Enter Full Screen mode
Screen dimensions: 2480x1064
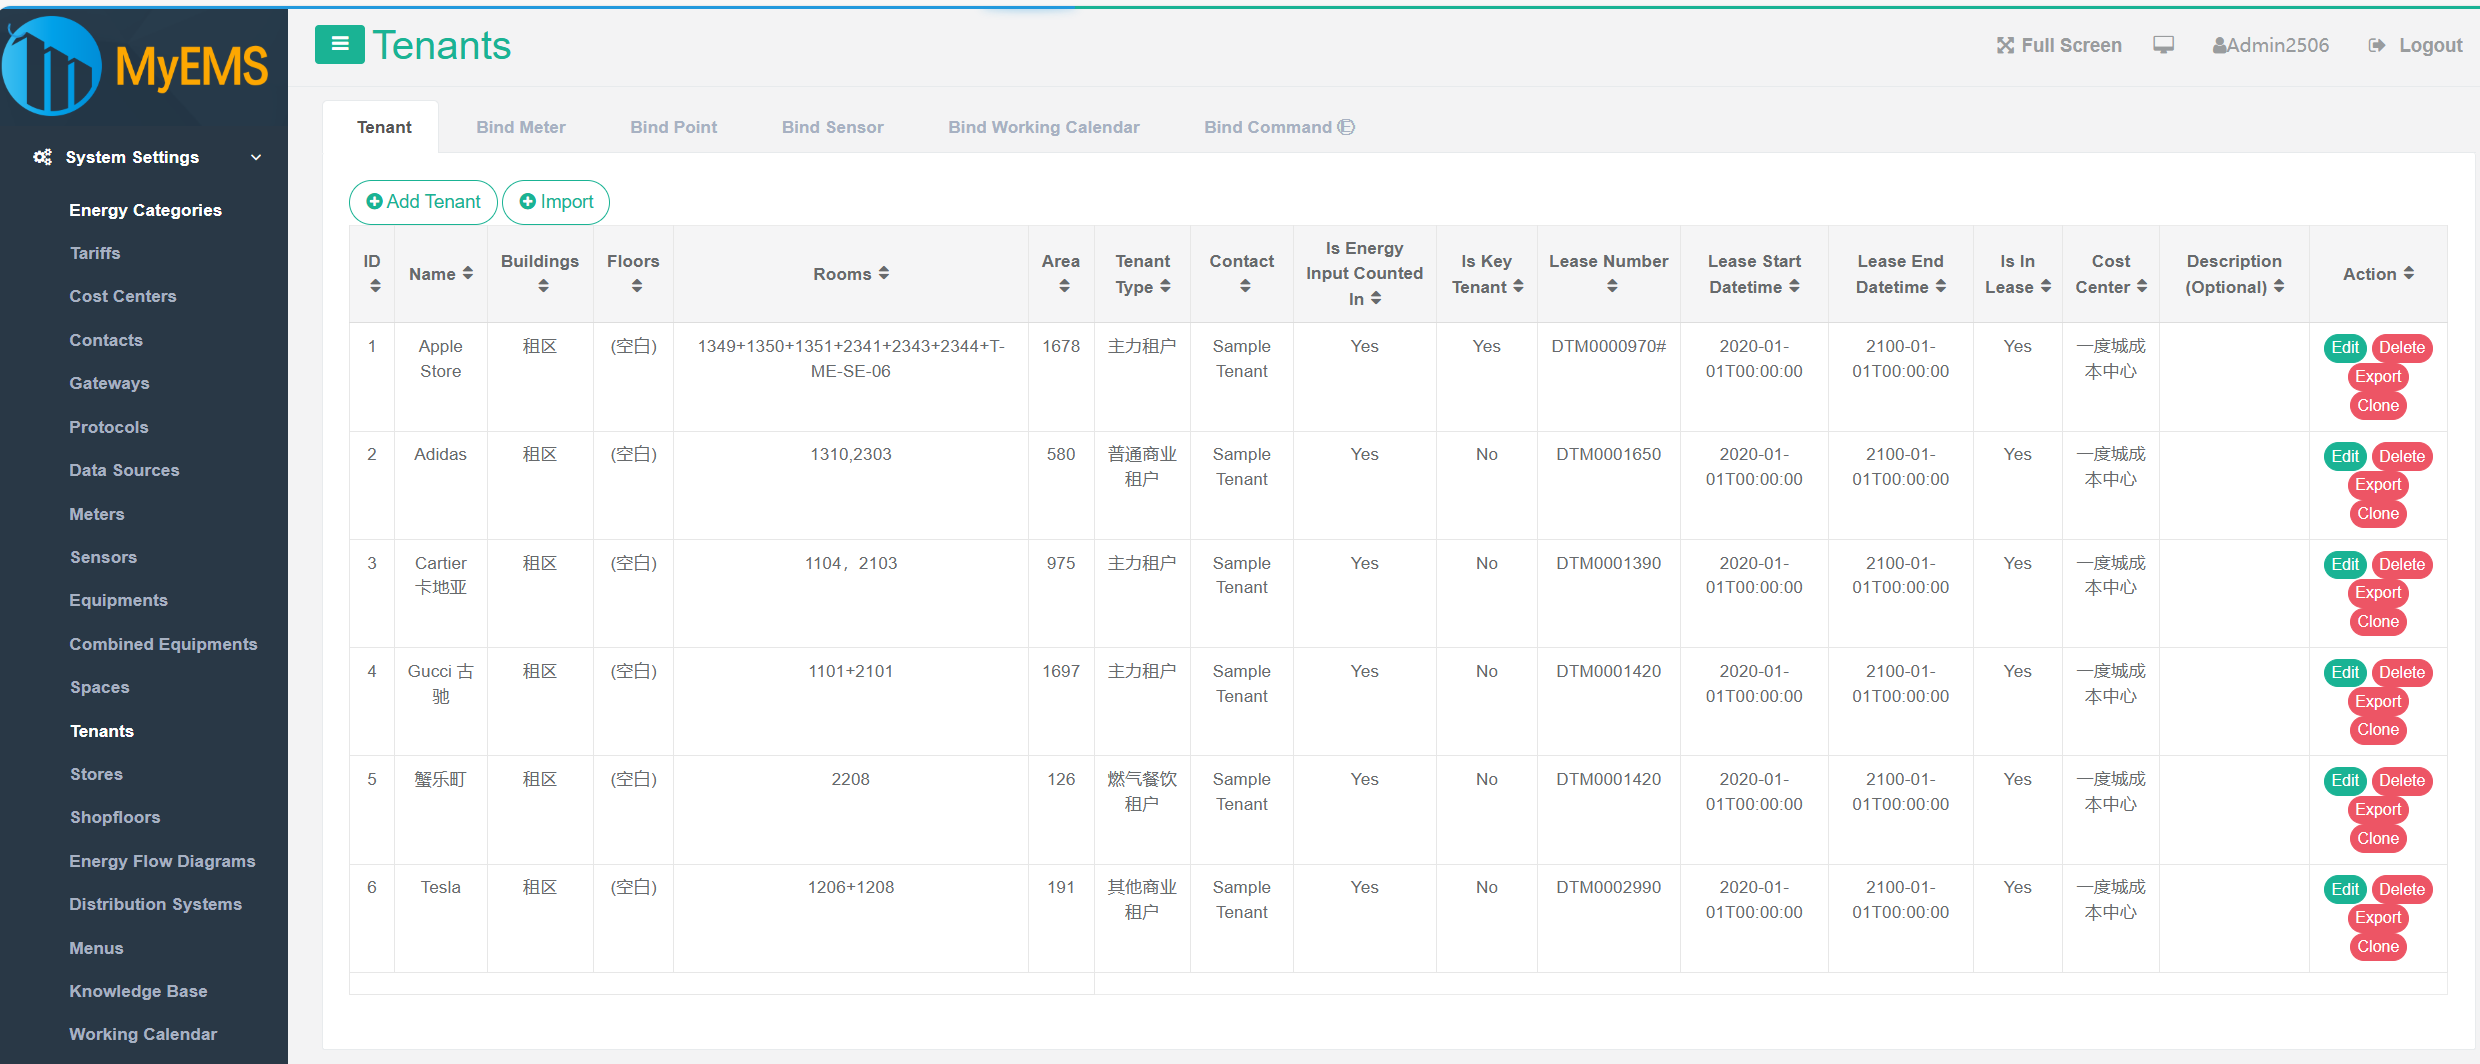[2059, 45]
